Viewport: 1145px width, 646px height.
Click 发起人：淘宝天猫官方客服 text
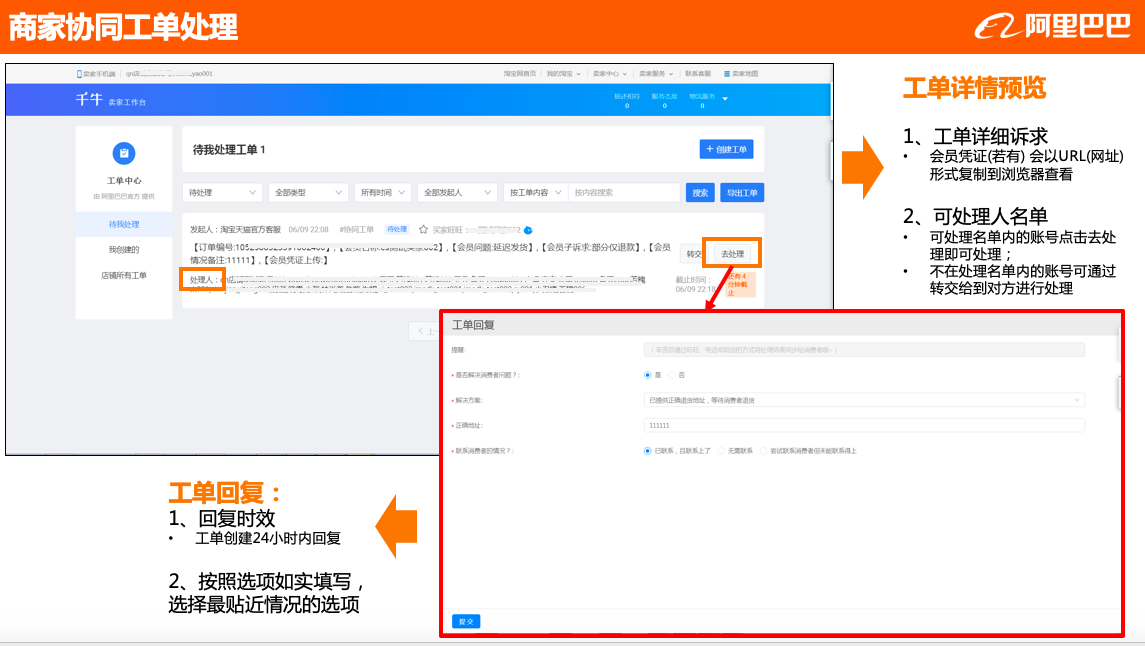pos(235,230)
